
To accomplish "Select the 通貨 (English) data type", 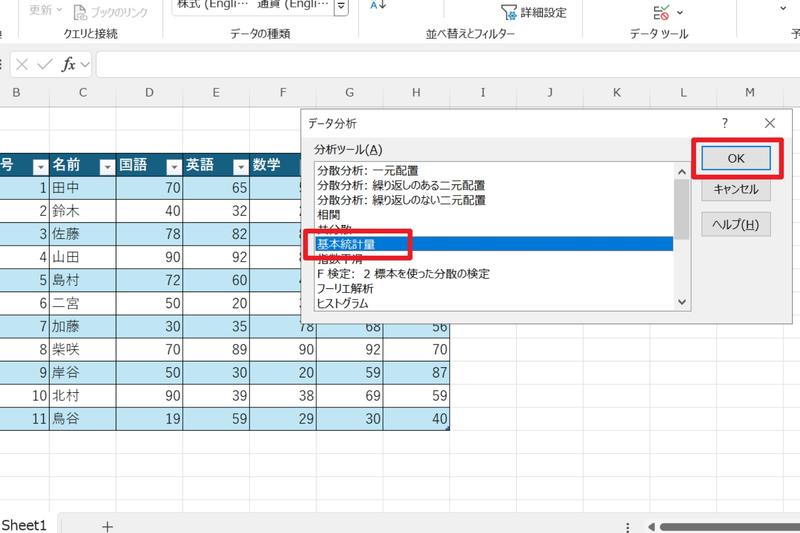I will tap(293, 5).
